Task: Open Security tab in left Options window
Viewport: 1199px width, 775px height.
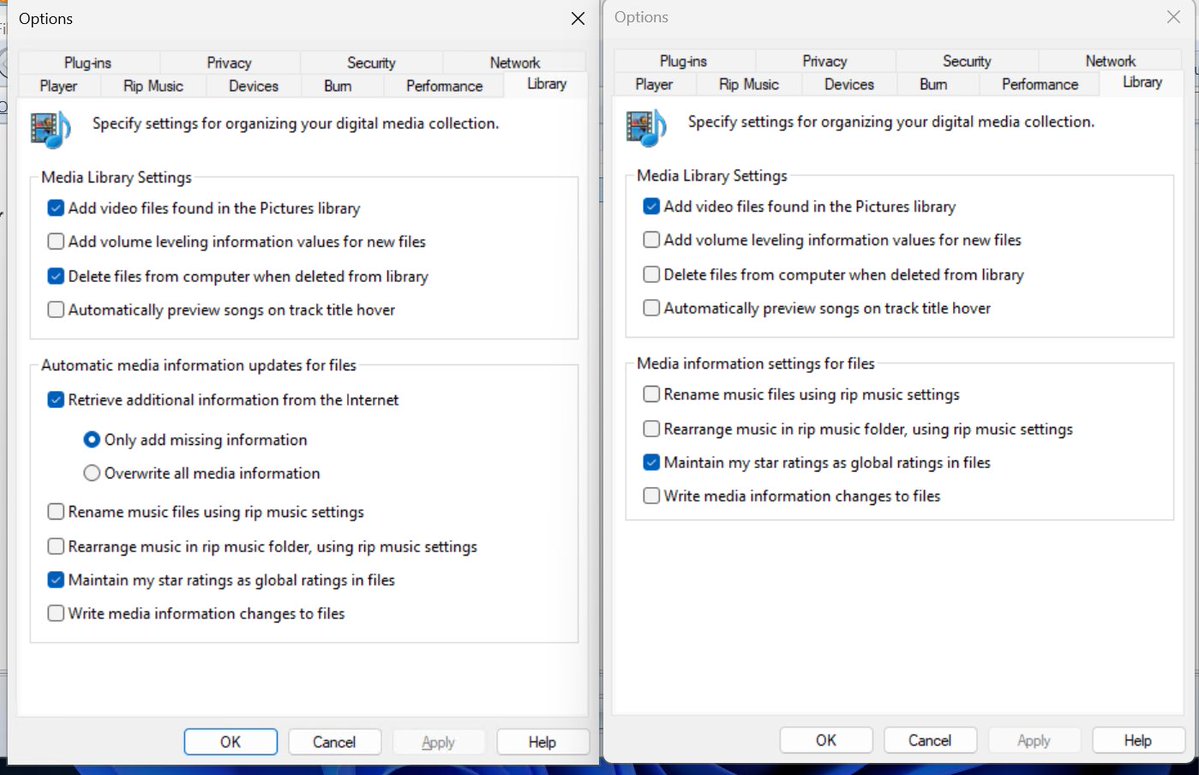Action: click(x=371, y=63)
